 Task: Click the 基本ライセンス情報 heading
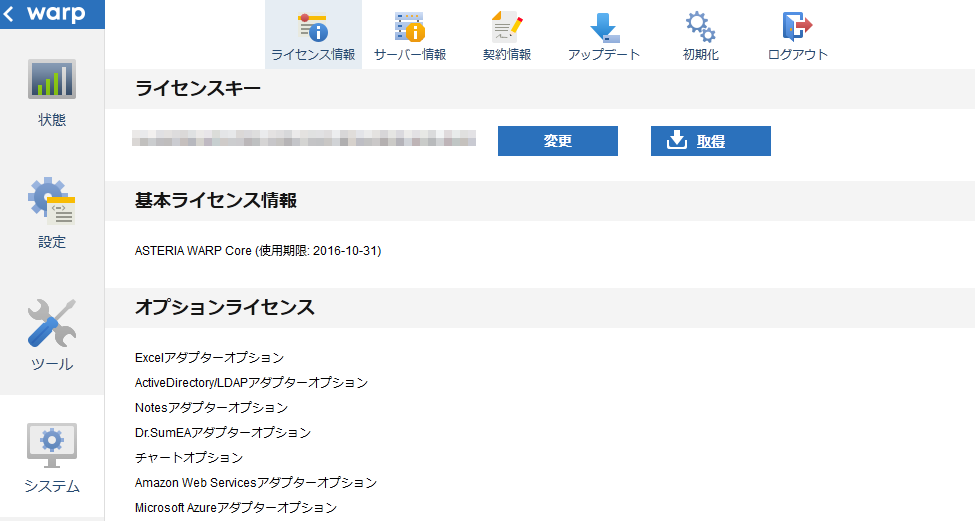(216, 200)
